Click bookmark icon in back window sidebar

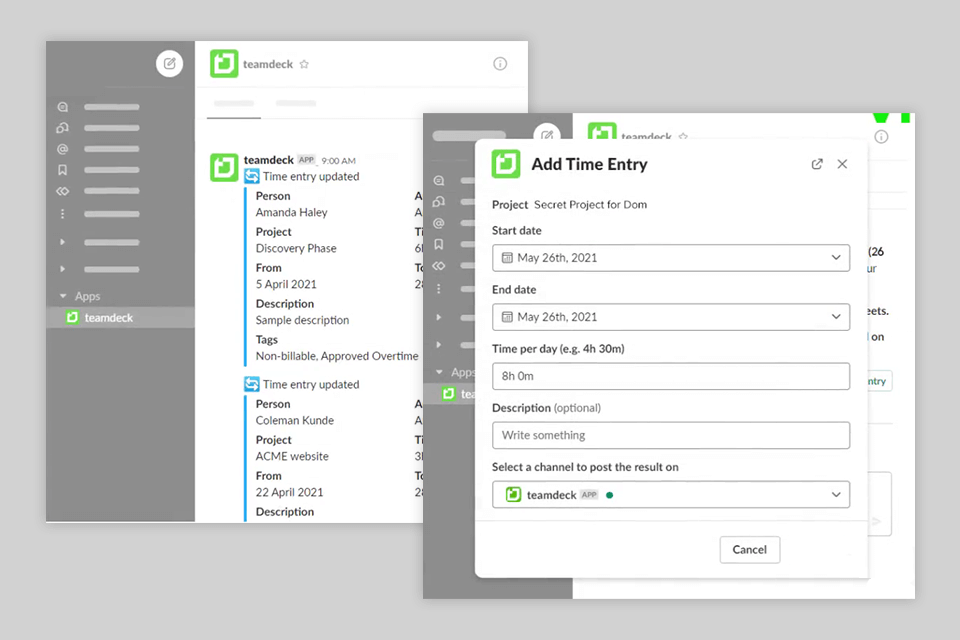click(x=62, y=170)
